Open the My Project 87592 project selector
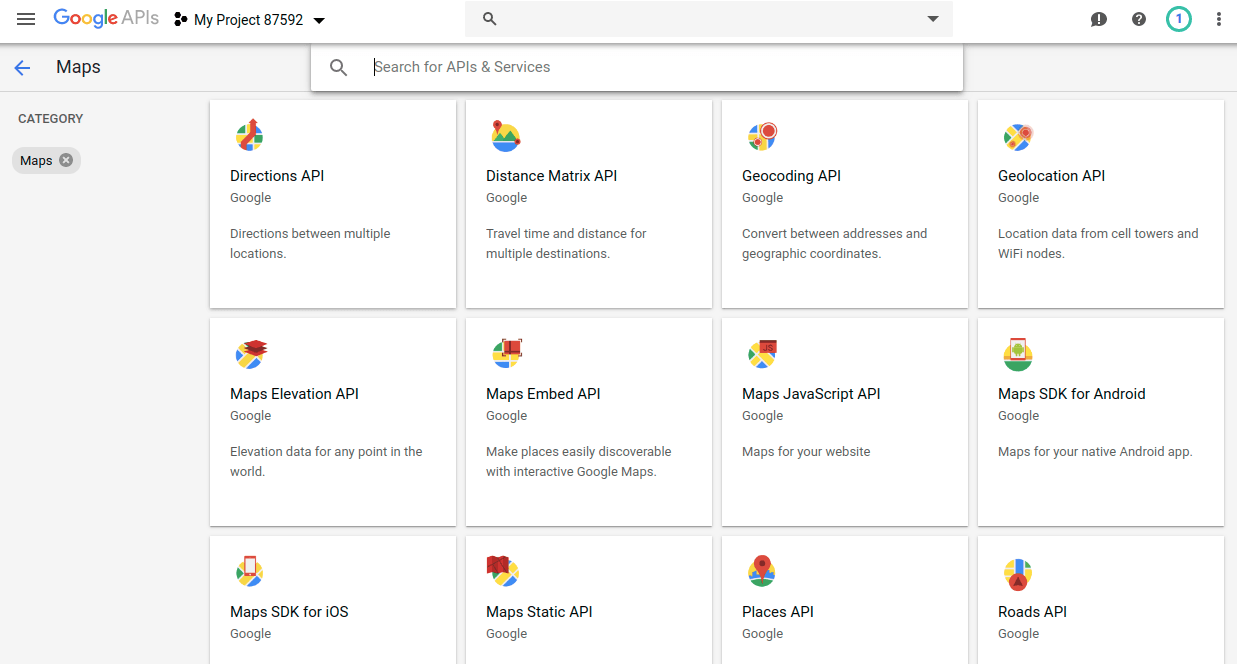 tap(250, 20)
